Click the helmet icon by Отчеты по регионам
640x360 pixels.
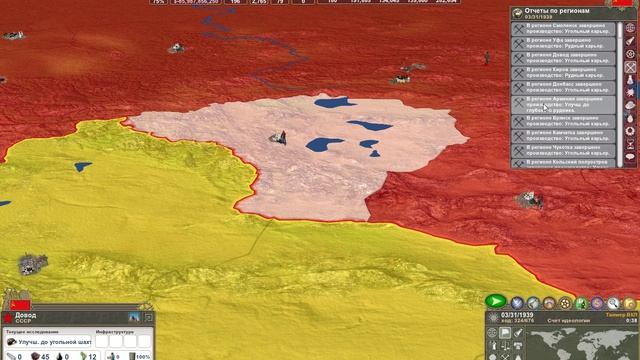[518, 13]
